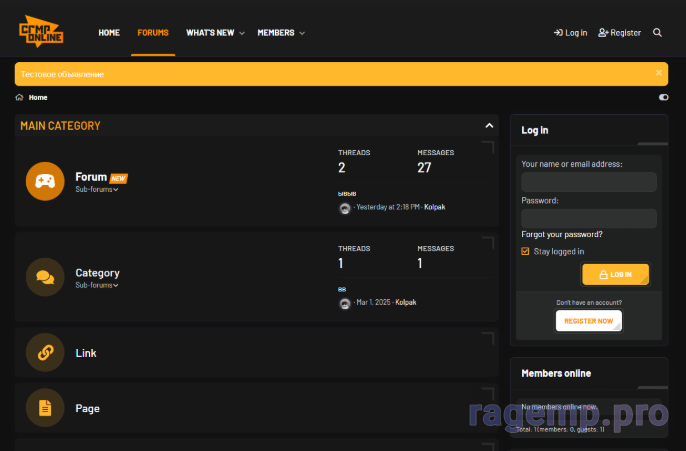The width and height of the screenshot is (686, 451).
Task: Click the home icon in breadcrumb
Action: click(x=20, y=97)
